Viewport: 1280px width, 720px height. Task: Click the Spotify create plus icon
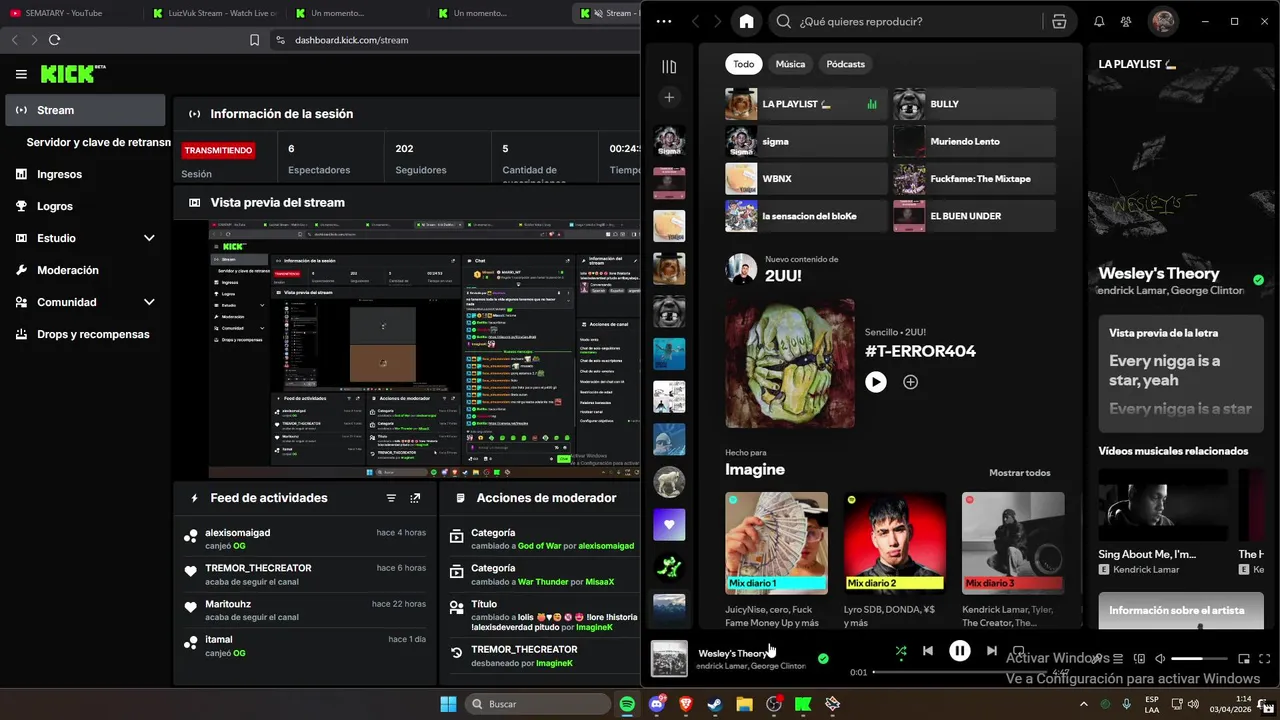669,97
